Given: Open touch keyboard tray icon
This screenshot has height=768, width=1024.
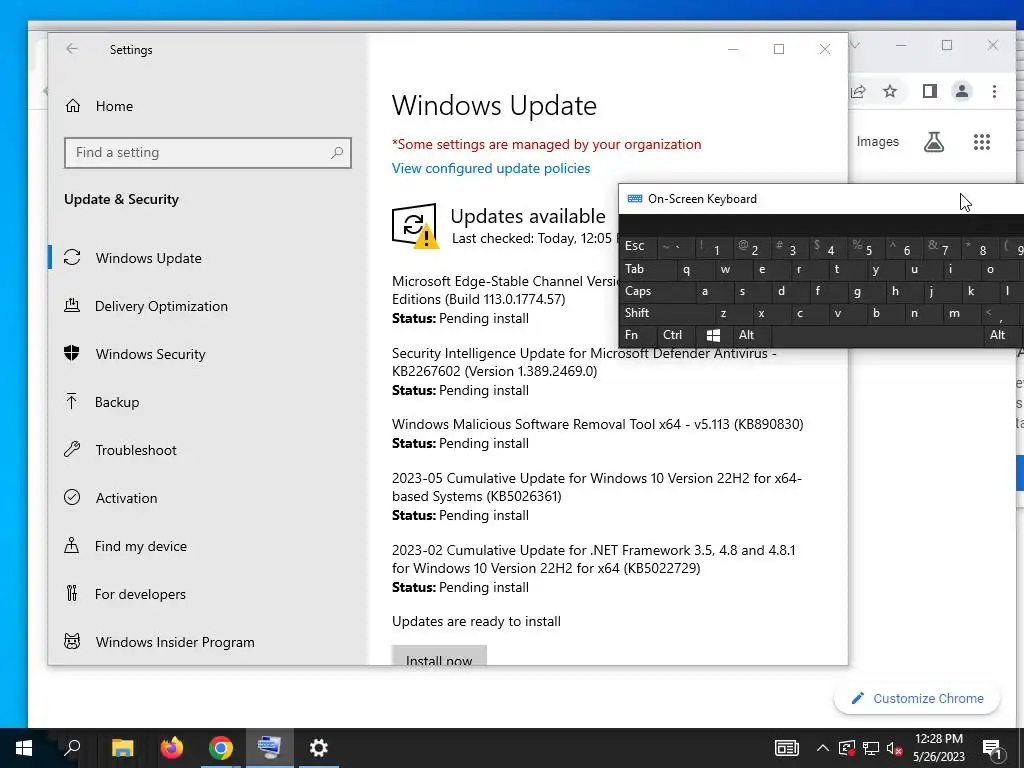Looking at the screenshot, I should click(786, 748).
